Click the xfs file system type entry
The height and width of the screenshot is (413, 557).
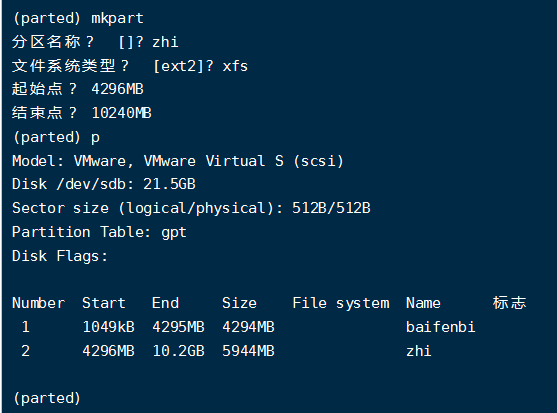coord(235,66)
